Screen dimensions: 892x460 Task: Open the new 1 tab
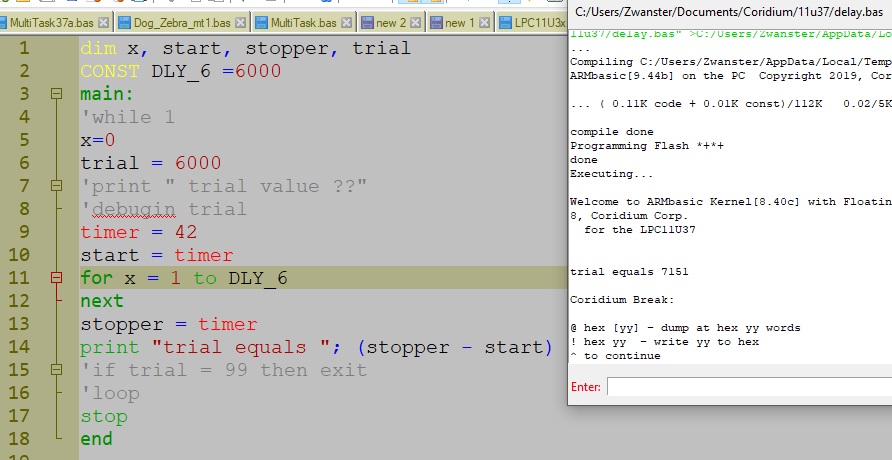tap(459, 23)
